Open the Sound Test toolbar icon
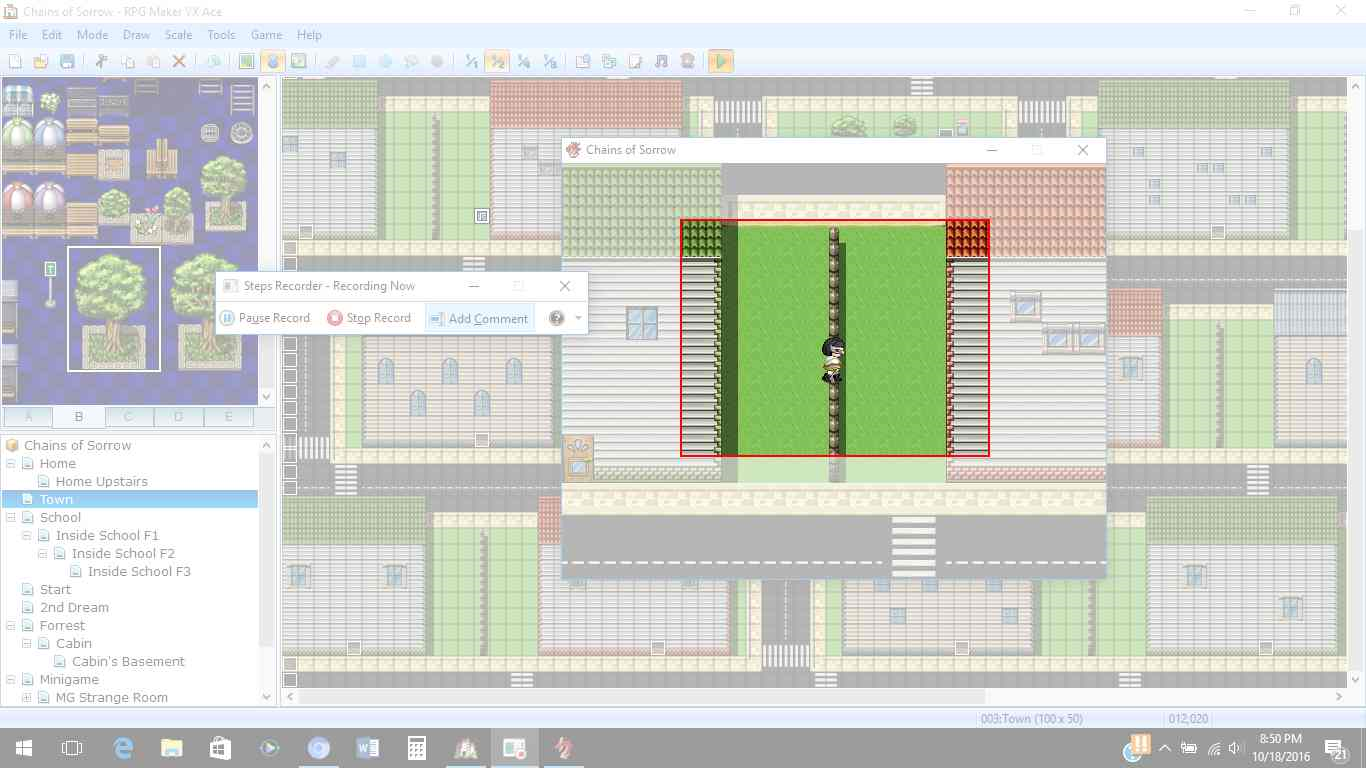1366x768 pixels. (661, 61)
